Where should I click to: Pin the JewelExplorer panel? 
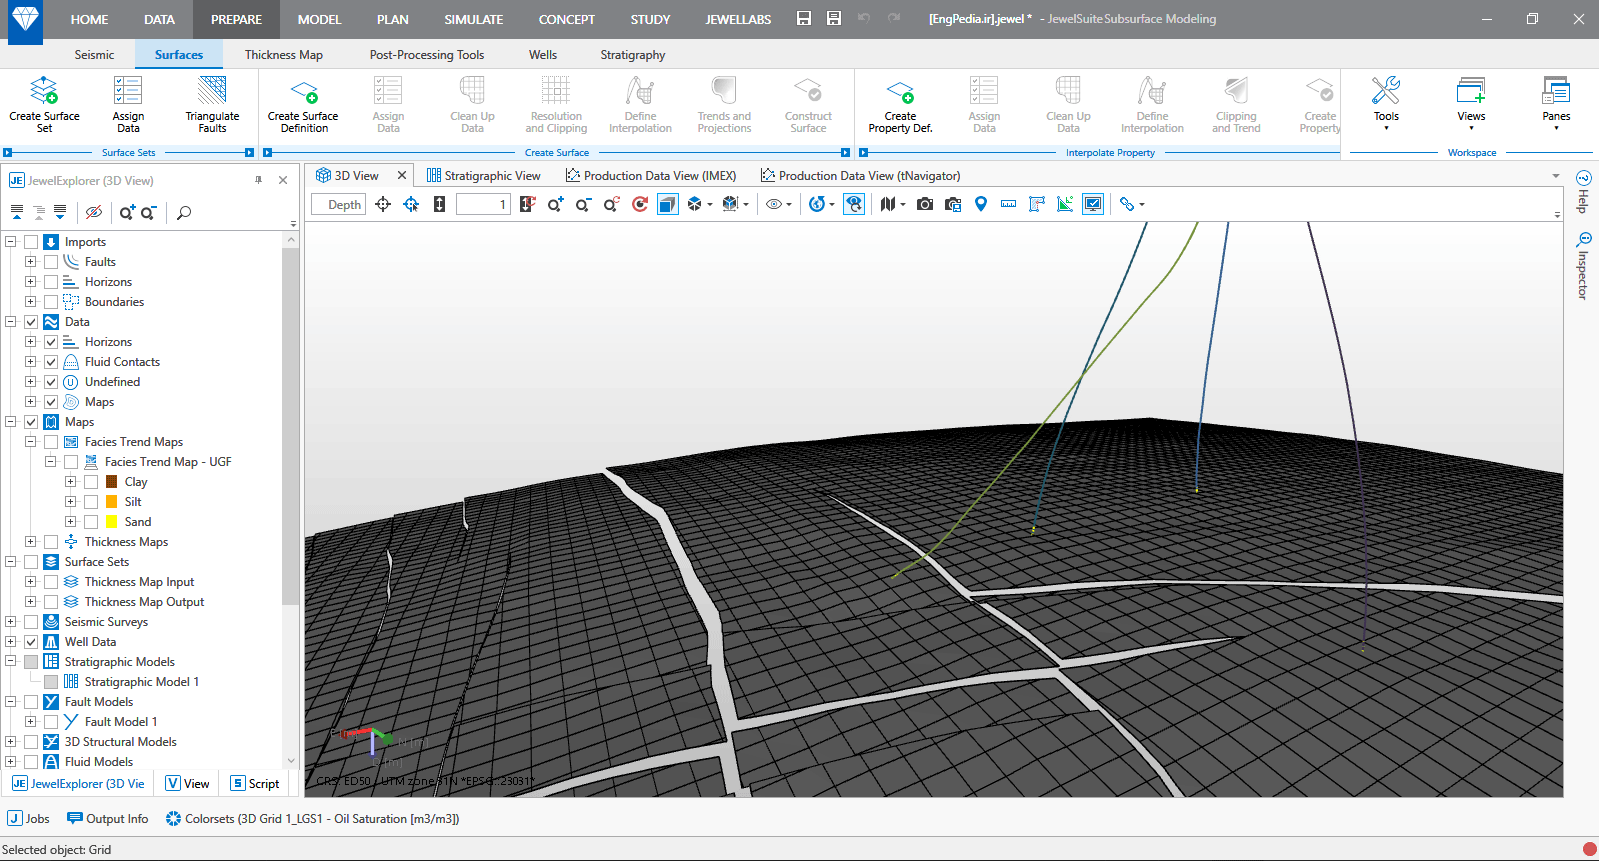click(x=258, y=180)
